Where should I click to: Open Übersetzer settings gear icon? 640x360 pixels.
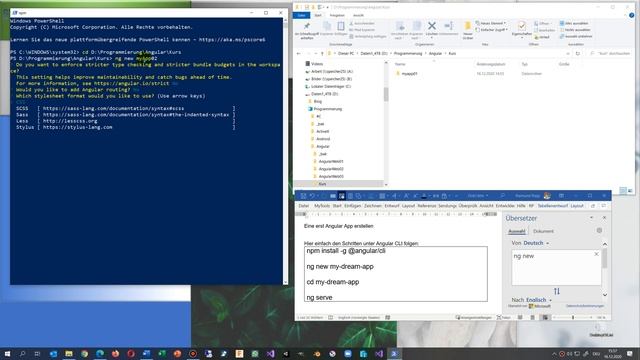click(x=599, y=231)
